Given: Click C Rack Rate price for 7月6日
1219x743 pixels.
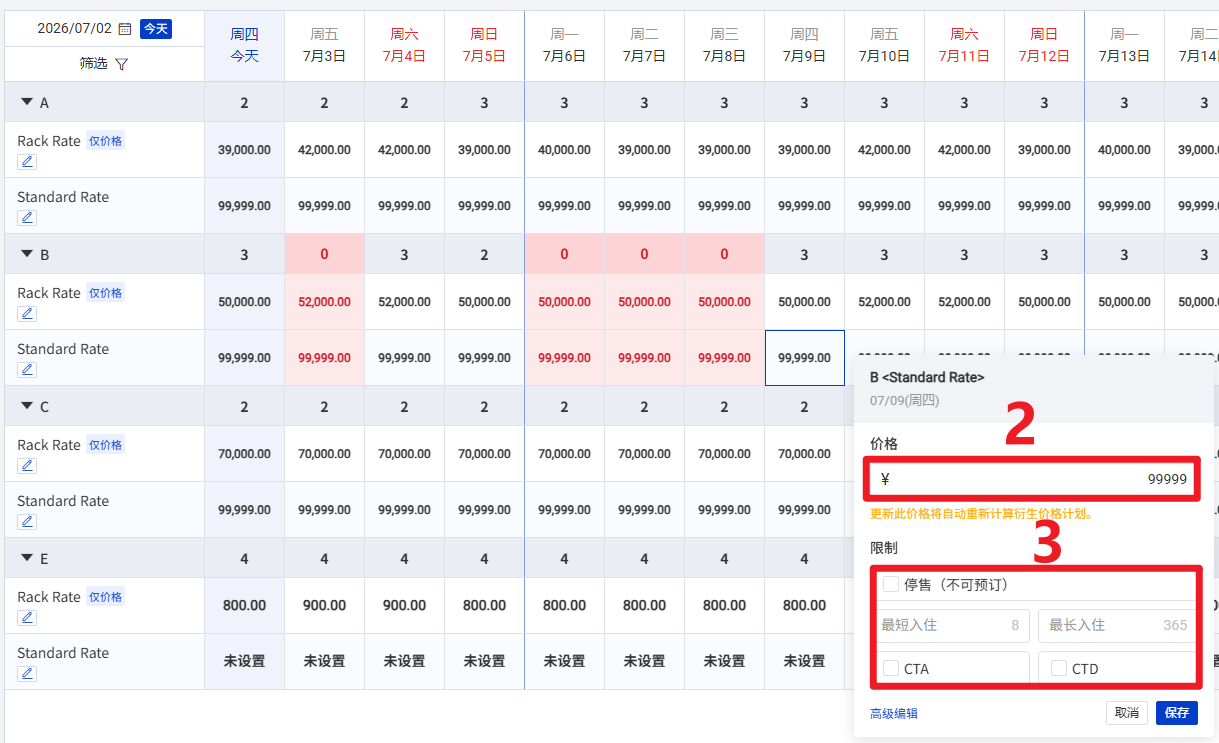Looking at the screenshot, I should (x=564, y=454).
